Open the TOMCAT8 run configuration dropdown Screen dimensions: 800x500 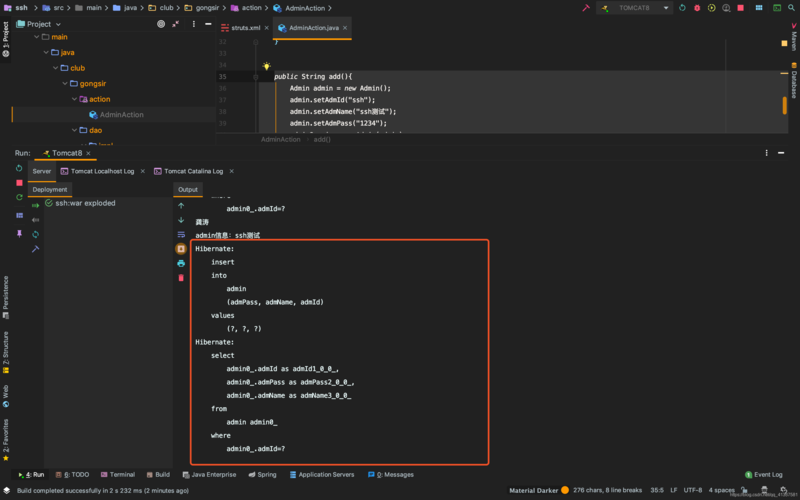[x=634, y=8]
